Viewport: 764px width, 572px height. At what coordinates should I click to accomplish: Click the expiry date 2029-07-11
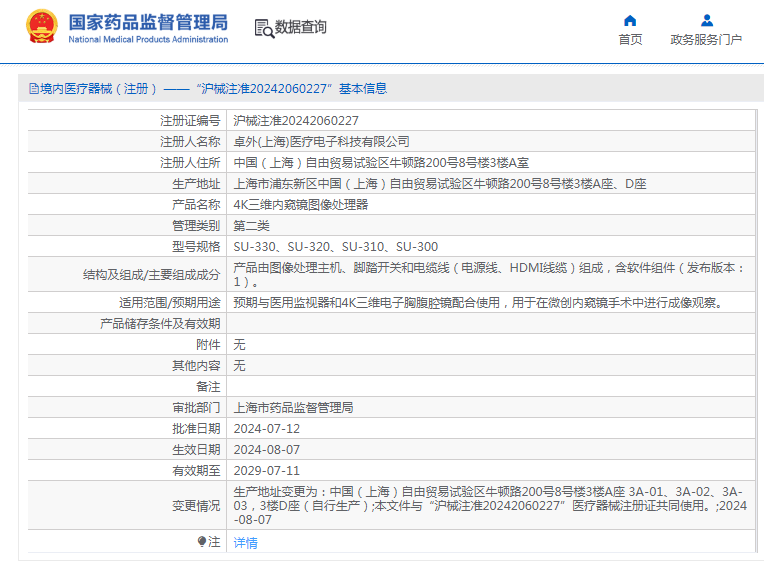(266, 470)
